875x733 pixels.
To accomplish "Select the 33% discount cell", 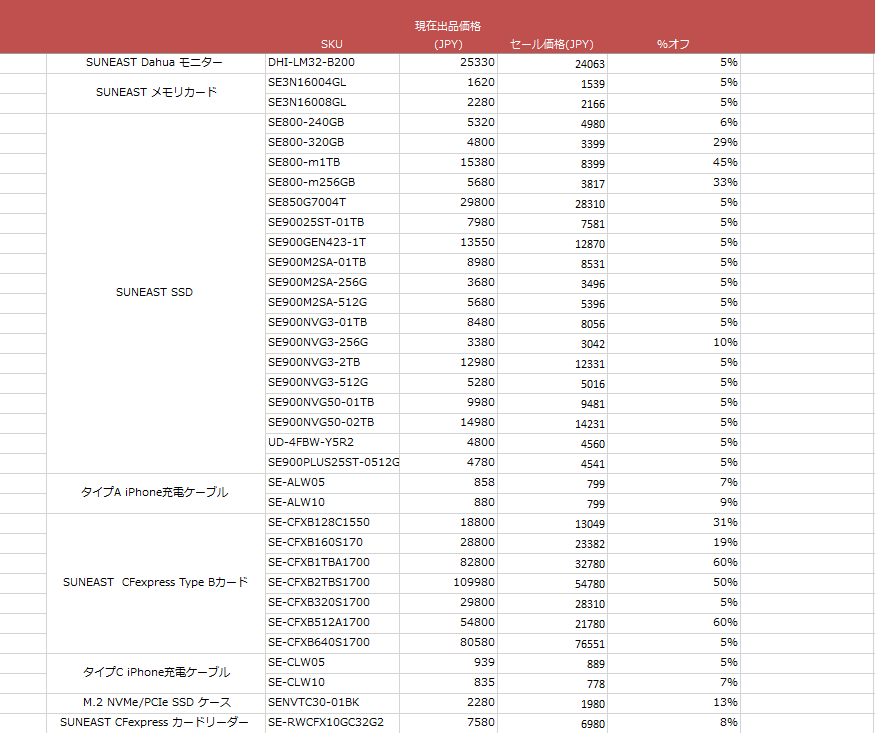I will point(674,183).
